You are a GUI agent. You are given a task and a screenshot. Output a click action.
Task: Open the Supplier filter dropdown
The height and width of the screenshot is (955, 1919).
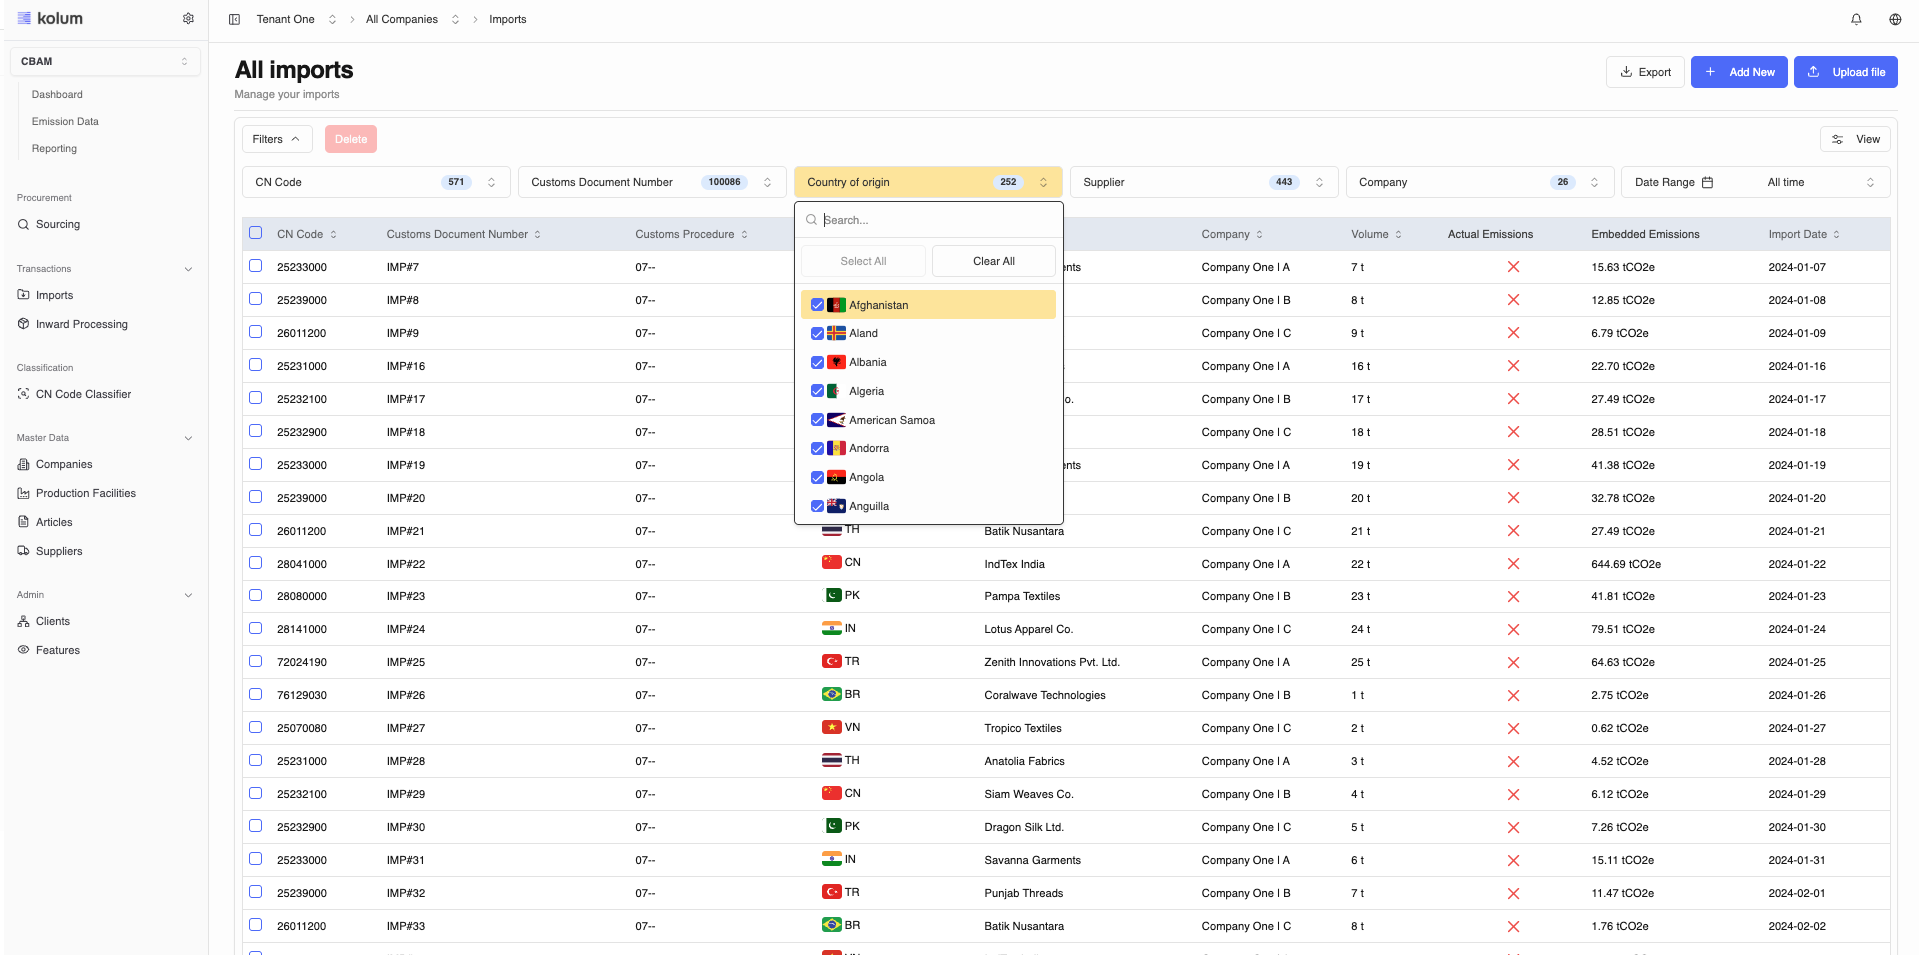[1204, 182]
